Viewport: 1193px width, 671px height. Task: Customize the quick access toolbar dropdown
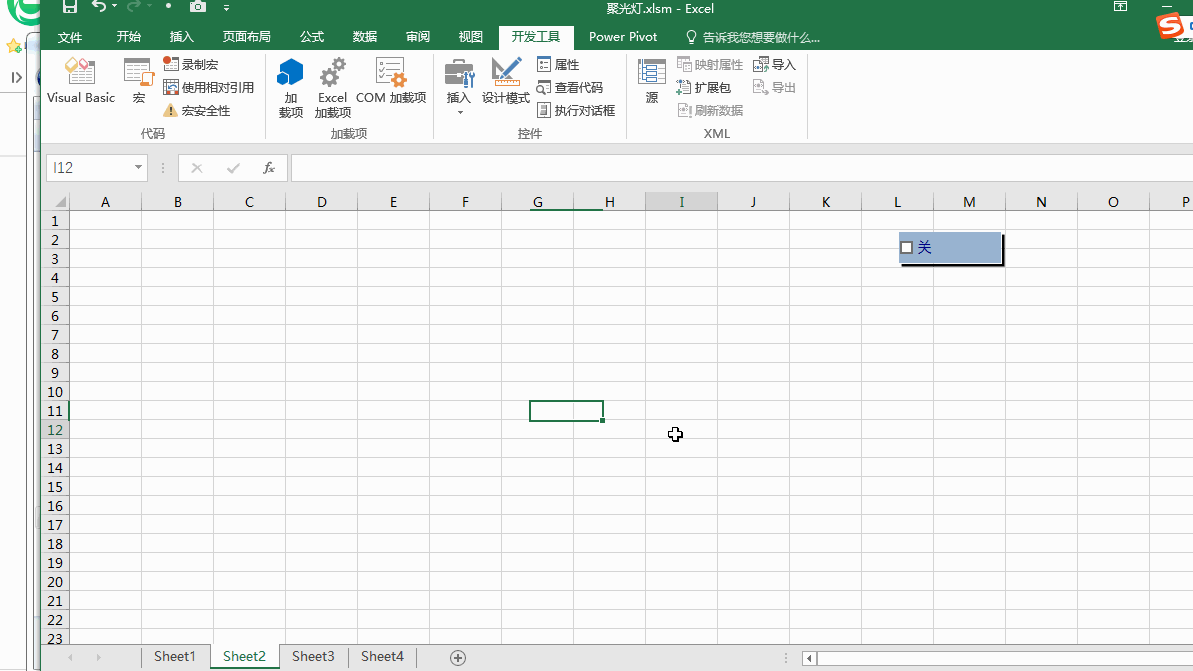pos(227,8)
